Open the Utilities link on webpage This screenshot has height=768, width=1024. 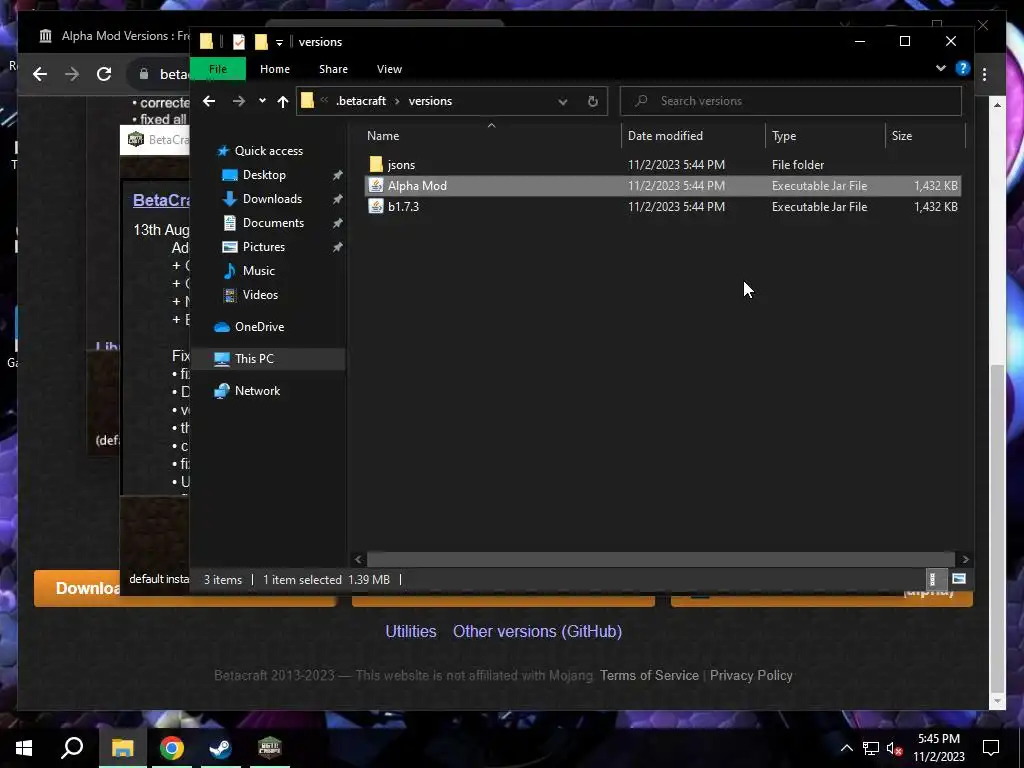(411, 632)
